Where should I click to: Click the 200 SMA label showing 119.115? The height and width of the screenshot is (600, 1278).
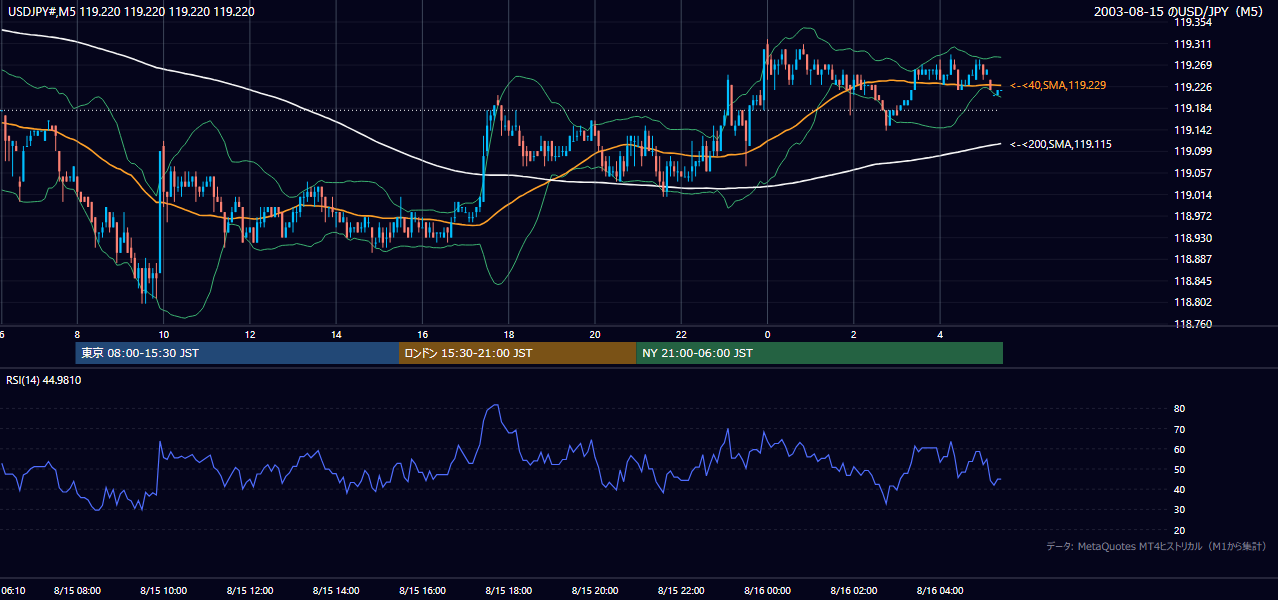point(1061,144)
